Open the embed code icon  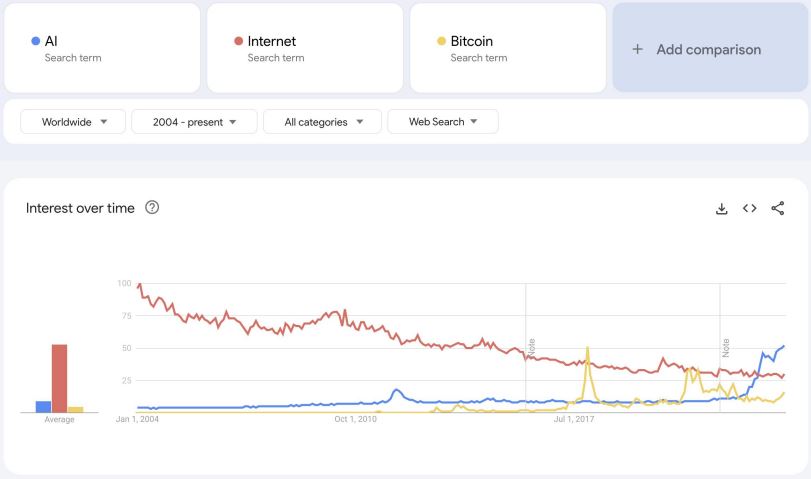pyautogui.click(x=749, y=208)
